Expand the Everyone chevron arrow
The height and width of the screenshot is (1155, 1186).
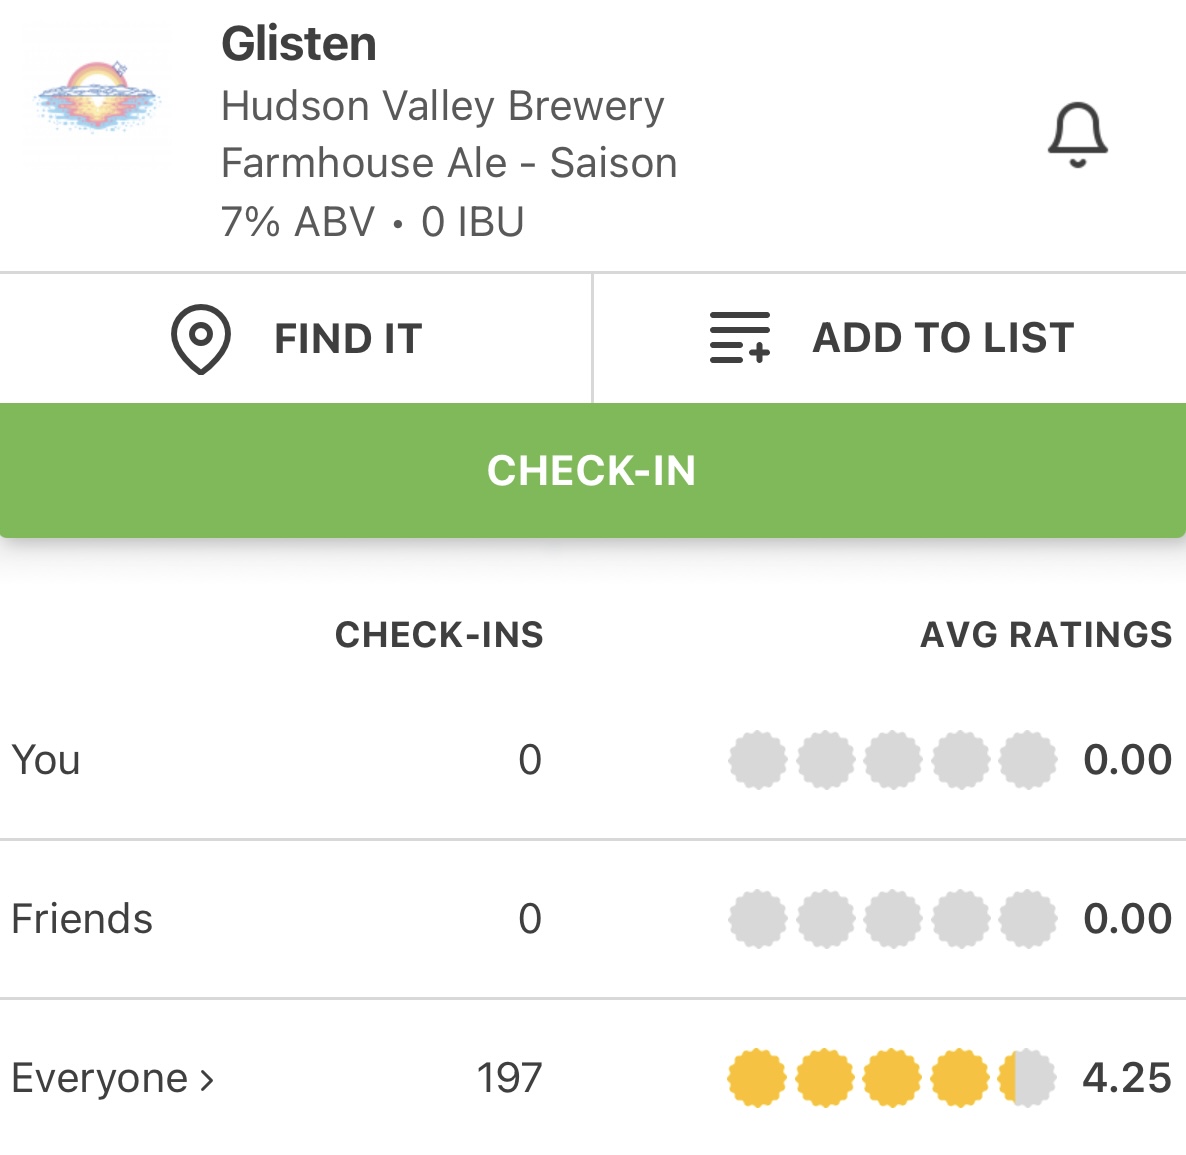[x=207, y=1079]
